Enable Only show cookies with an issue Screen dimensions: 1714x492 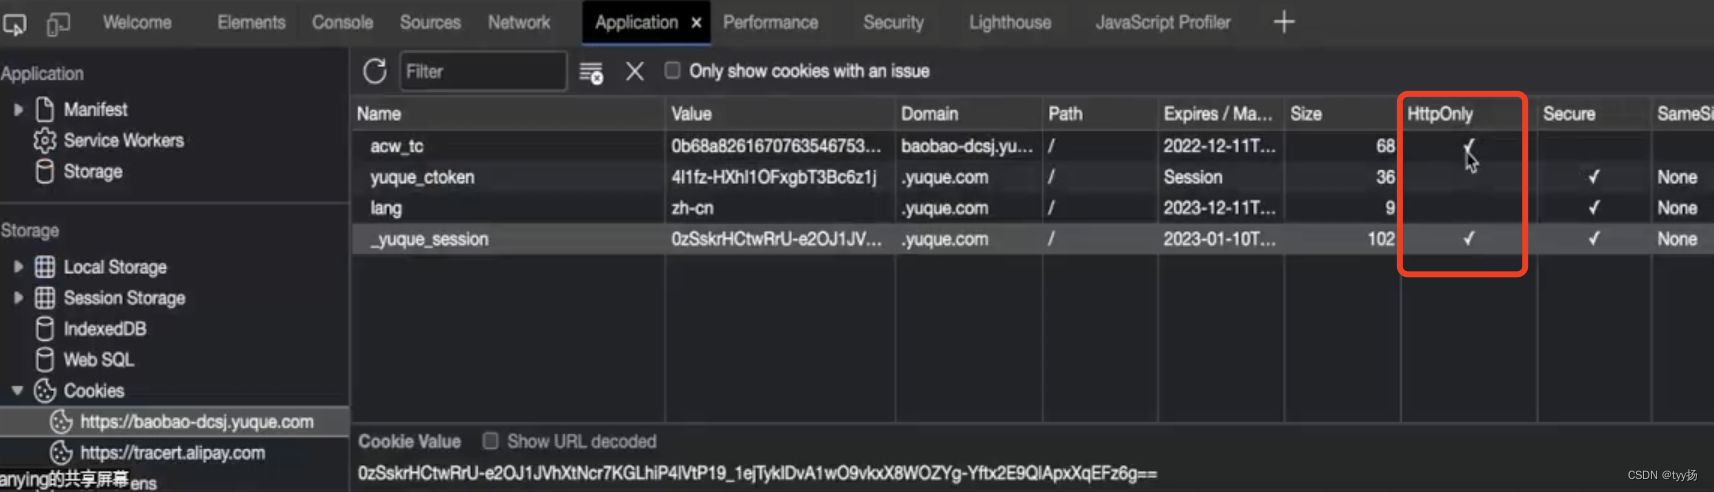[673, 70]
